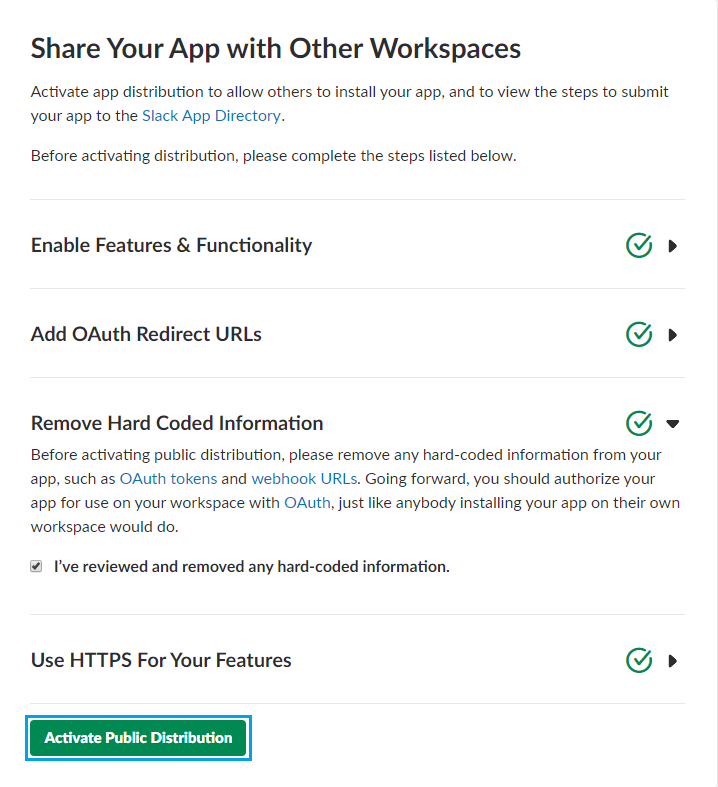The height and width of the screenshot is (787, 718).
Task: Click the Share Your App with Other Workspaces title
Action: pos(276,48)
